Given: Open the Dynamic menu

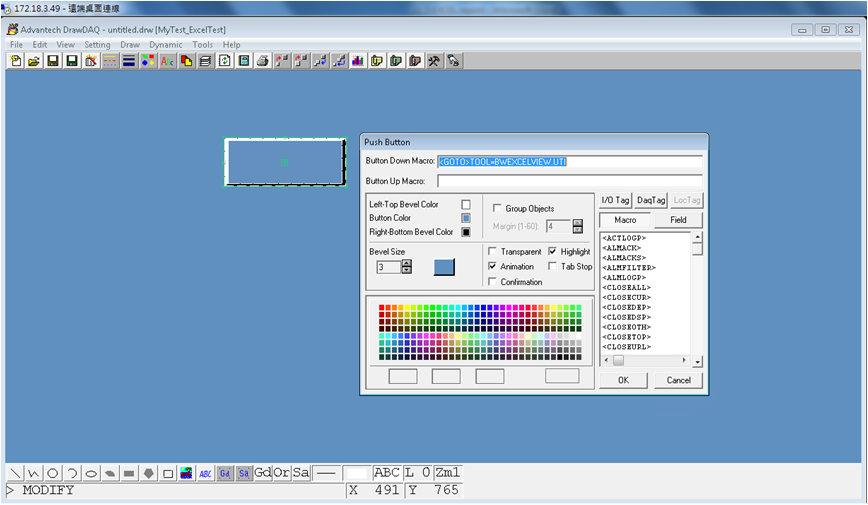Looking at the screenshot, I should click(166, 45).
